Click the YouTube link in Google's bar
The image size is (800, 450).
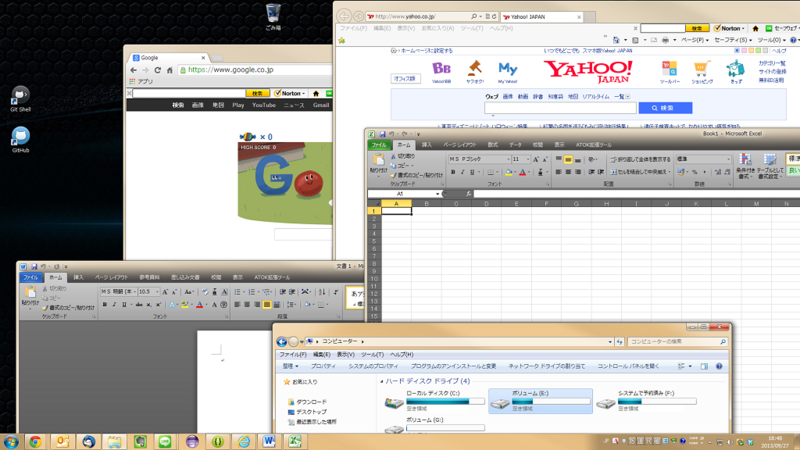click(264, 105)
